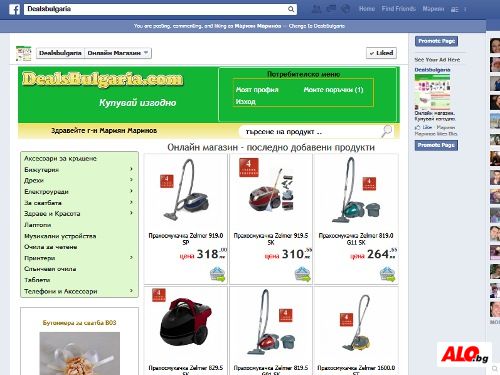Click the search magnifier in Facebook bar
500x375 pixels.
coord(291,9)
